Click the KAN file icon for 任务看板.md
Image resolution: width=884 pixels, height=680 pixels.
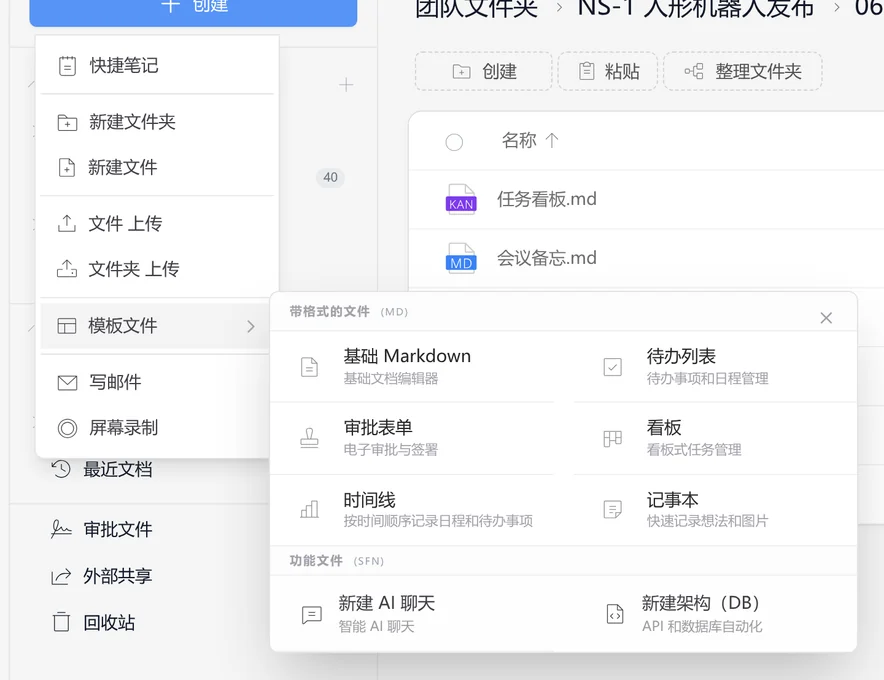461,199
